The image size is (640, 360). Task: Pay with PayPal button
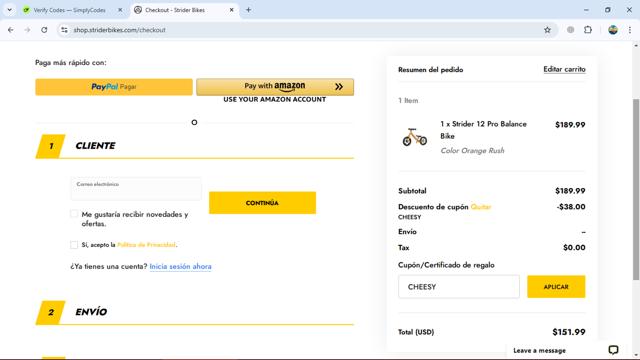[x=114, y=87]
